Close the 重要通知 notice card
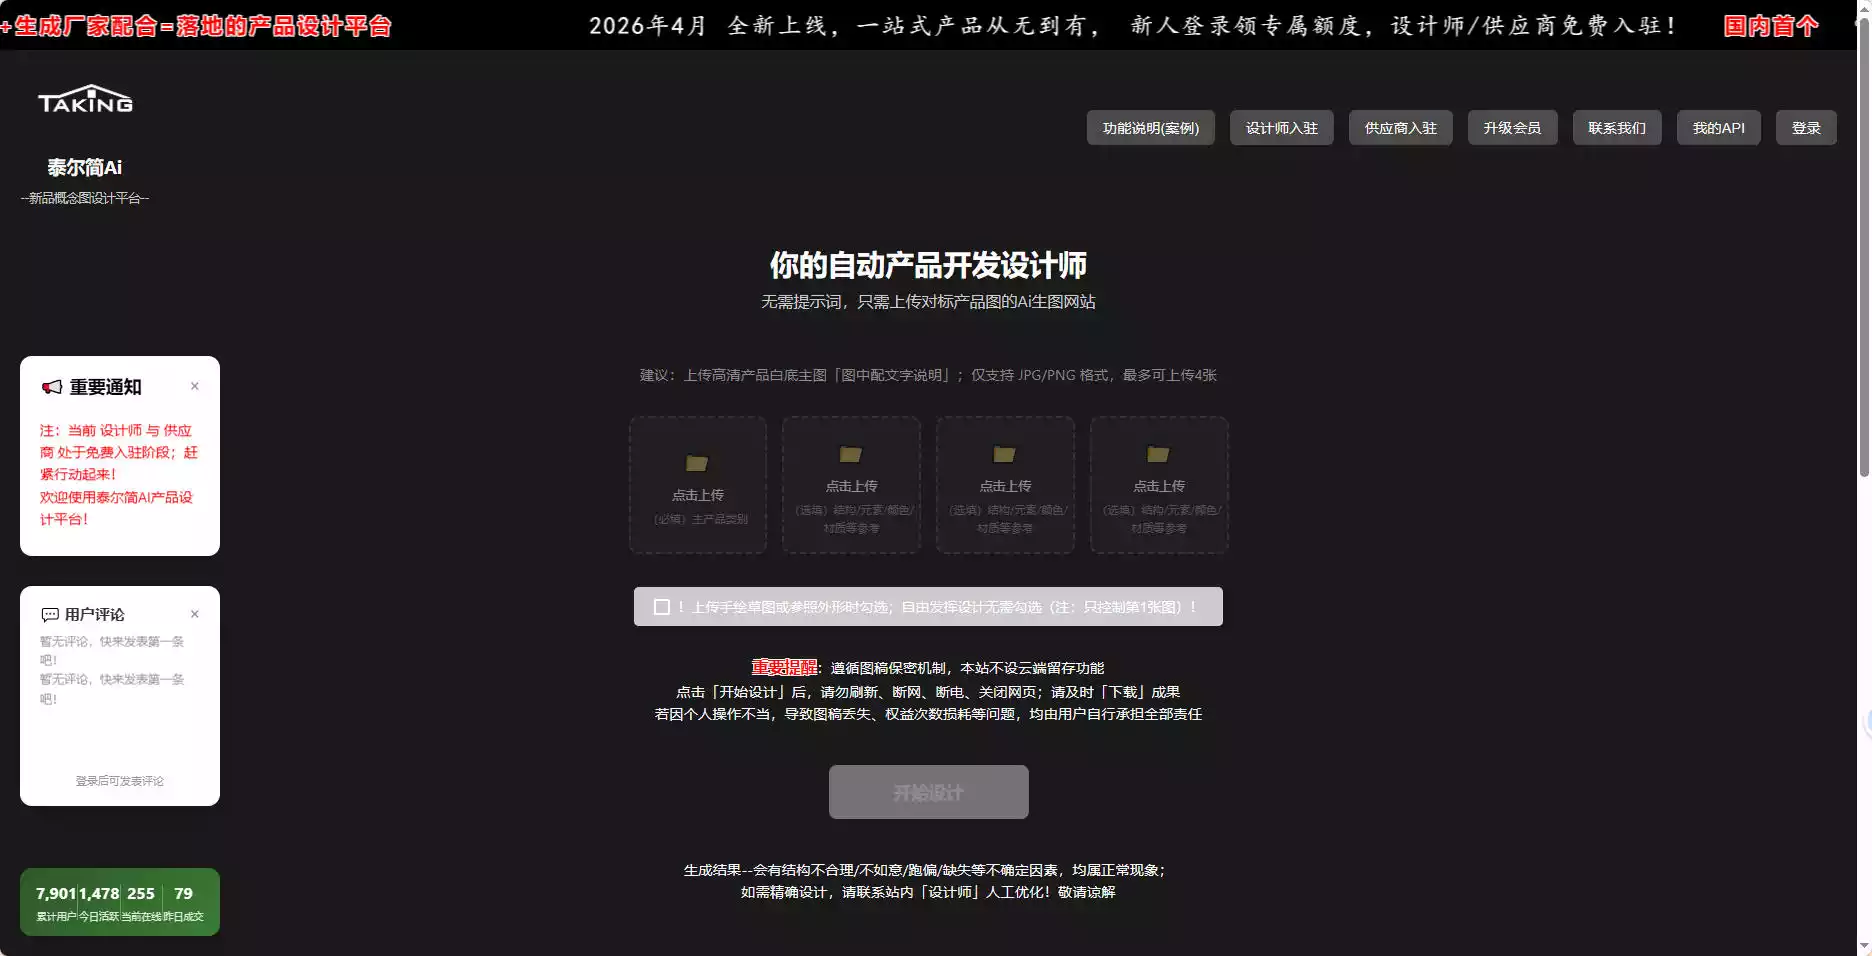 tap(195, 386)
